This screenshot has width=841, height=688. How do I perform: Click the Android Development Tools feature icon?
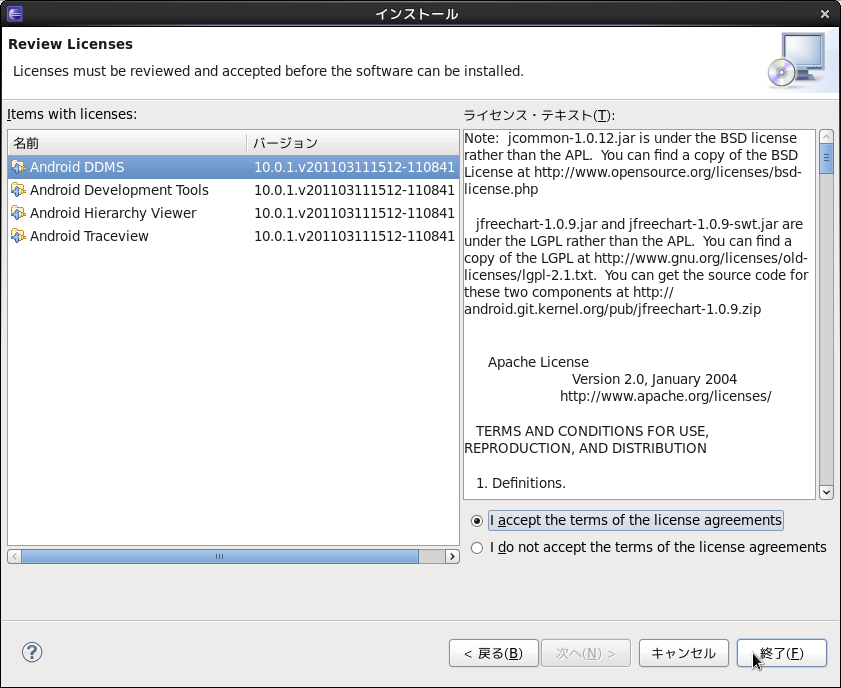click(18, 190)
